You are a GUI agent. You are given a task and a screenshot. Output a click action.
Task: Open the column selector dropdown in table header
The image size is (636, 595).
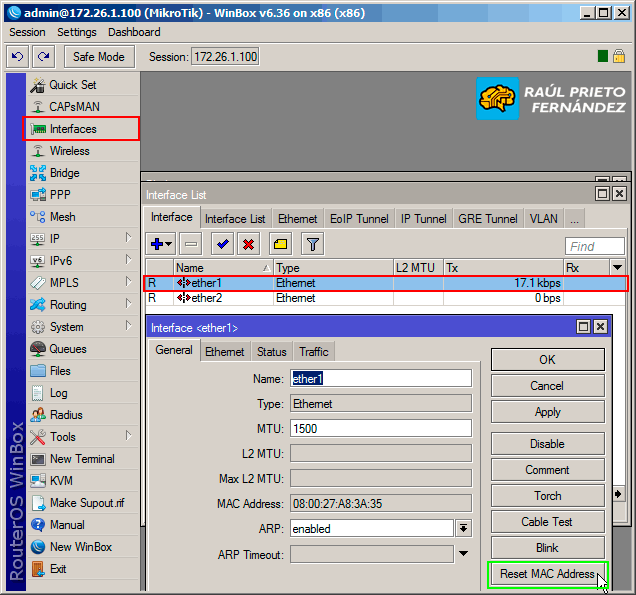point(617,268)
